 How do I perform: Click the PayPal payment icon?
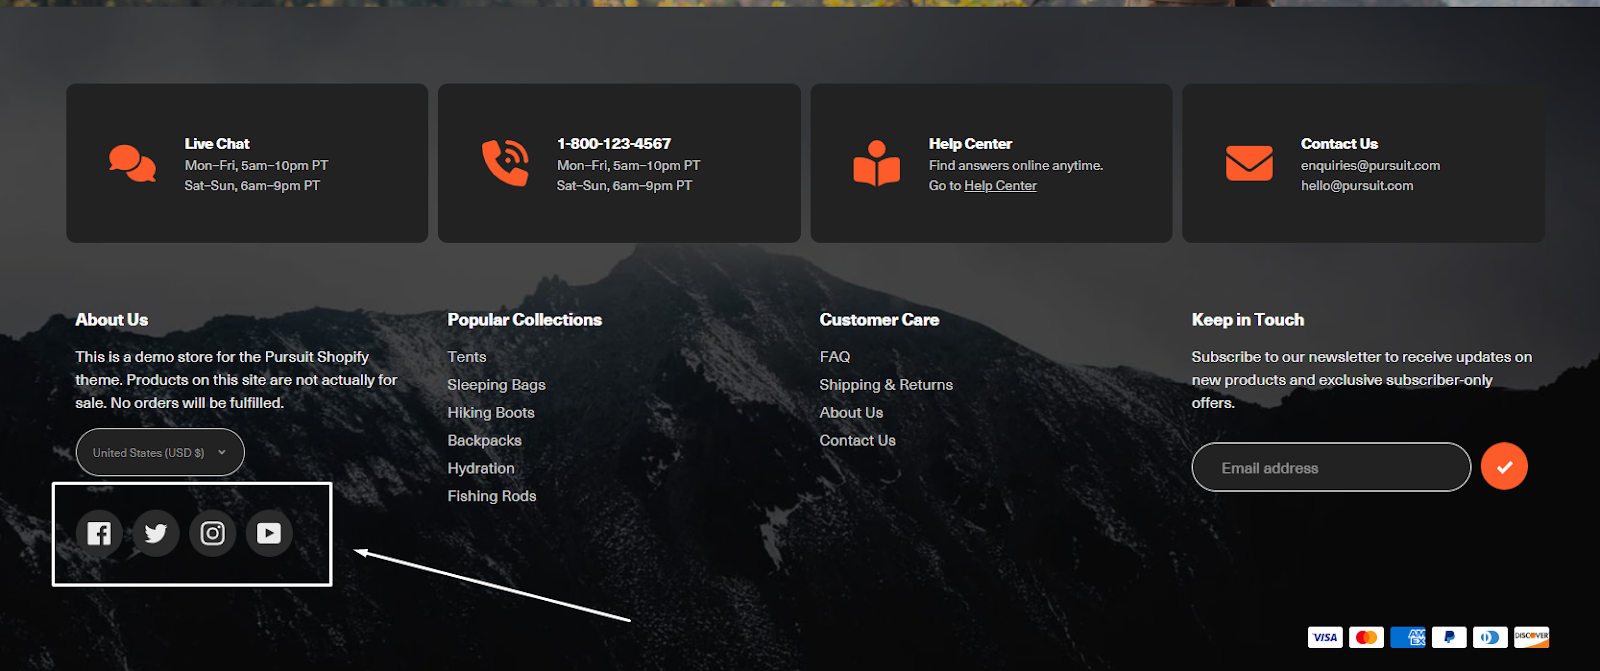[1449, 637]
